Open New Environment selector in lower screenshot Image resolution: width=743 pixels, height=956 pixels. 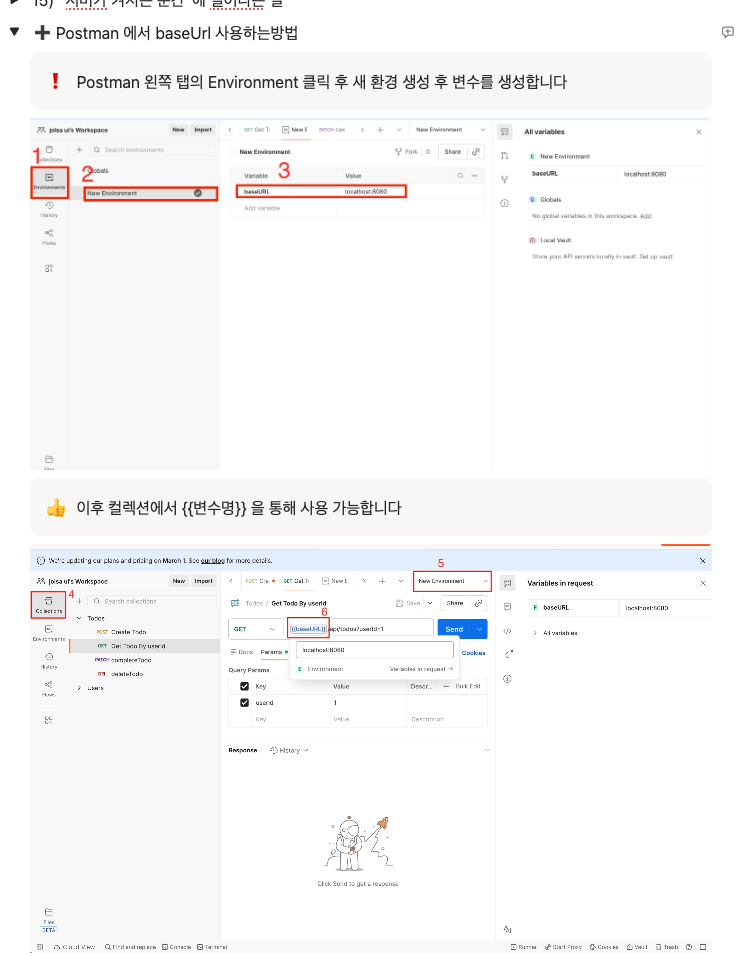click(x=452, y=581)
